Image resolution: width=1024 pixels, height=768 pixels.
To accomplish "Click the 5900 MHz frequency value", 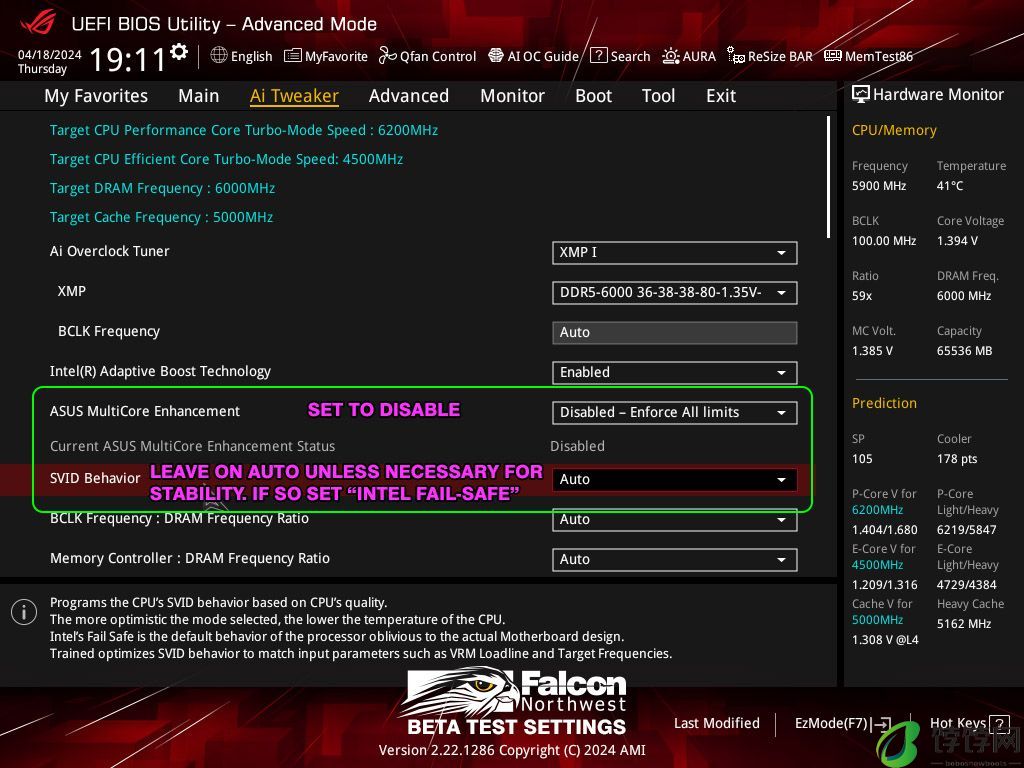I will pyautogui.click(x=879, y=185).
